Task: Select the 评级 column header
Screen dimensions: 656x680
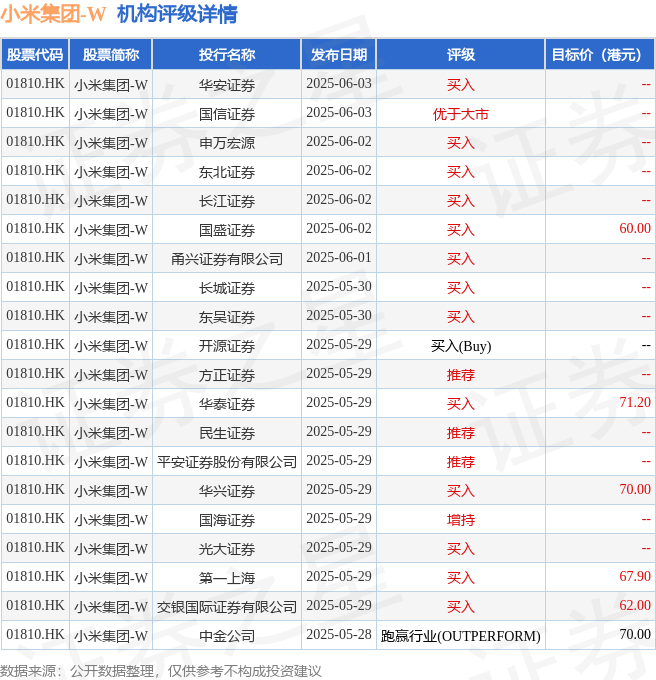Action: pos(461,55)
